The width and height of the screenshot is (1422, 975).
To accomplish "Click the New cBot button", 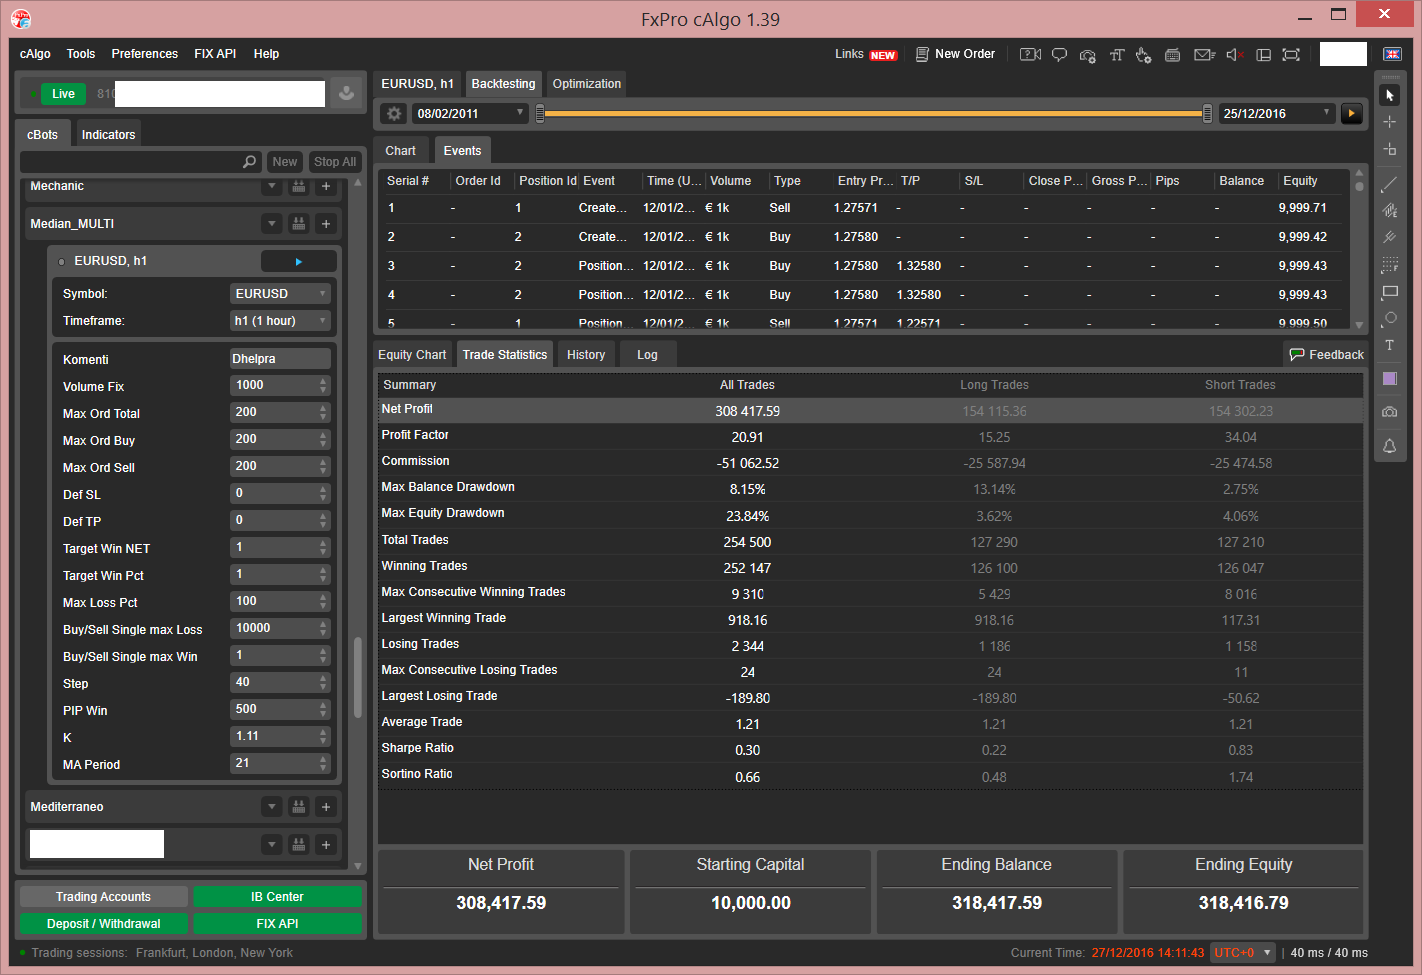I will point(285,162).
